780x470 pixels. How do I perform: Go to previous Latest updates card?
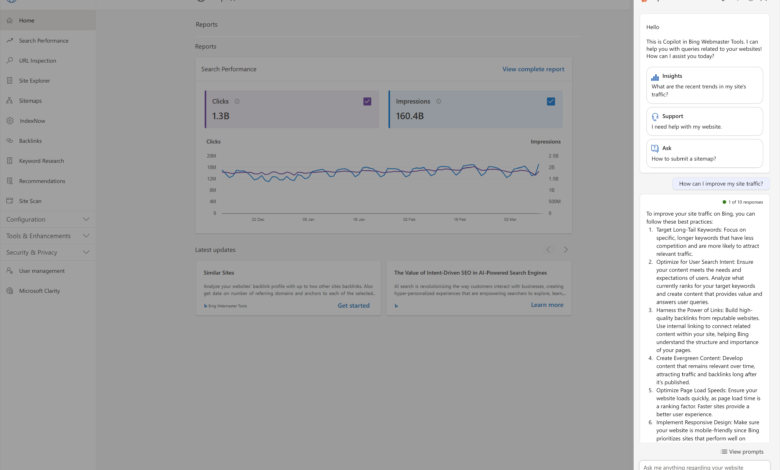548,250
